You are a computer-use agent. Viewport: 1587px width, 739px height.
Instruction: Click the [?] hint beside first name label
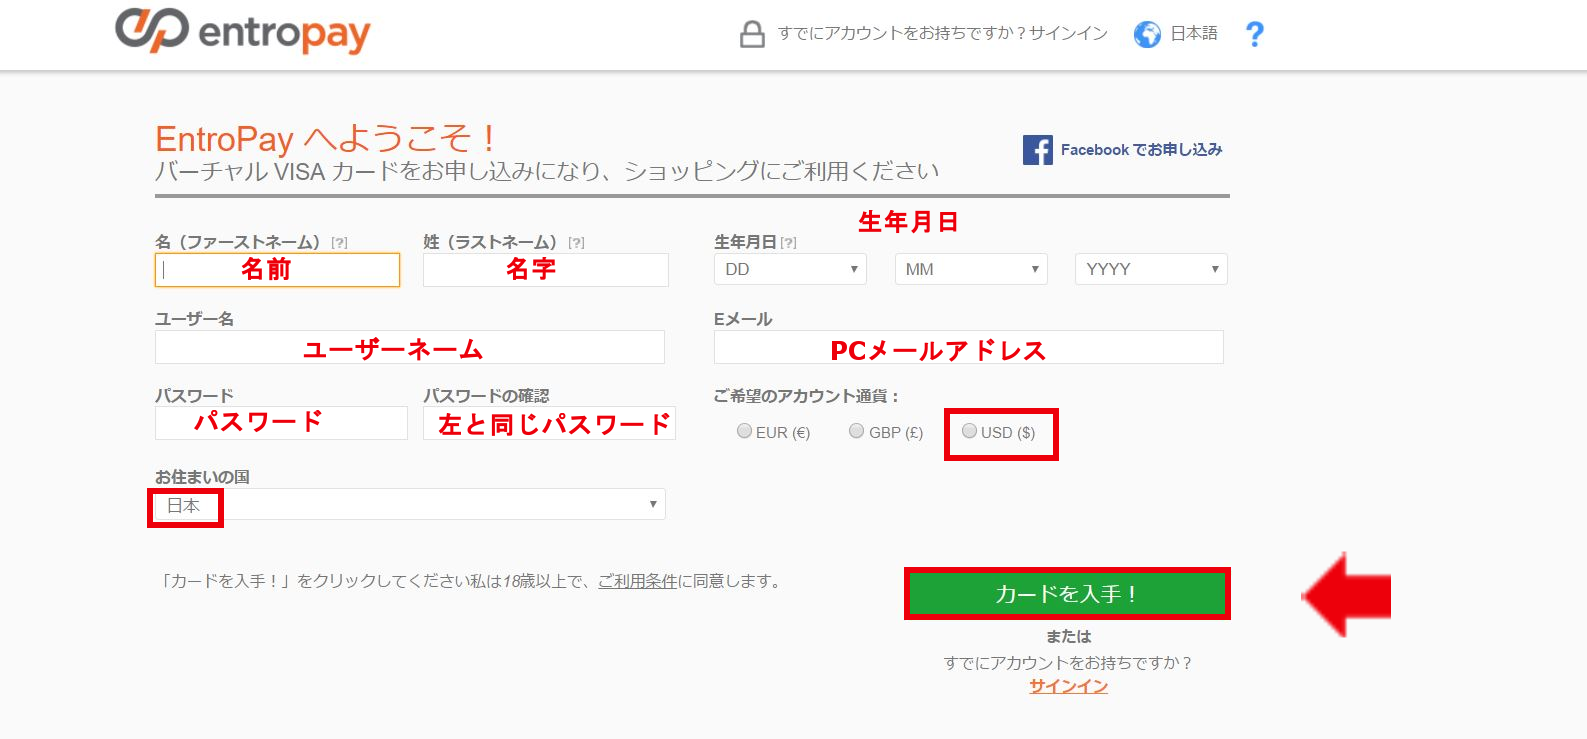[x=340, y=243]
